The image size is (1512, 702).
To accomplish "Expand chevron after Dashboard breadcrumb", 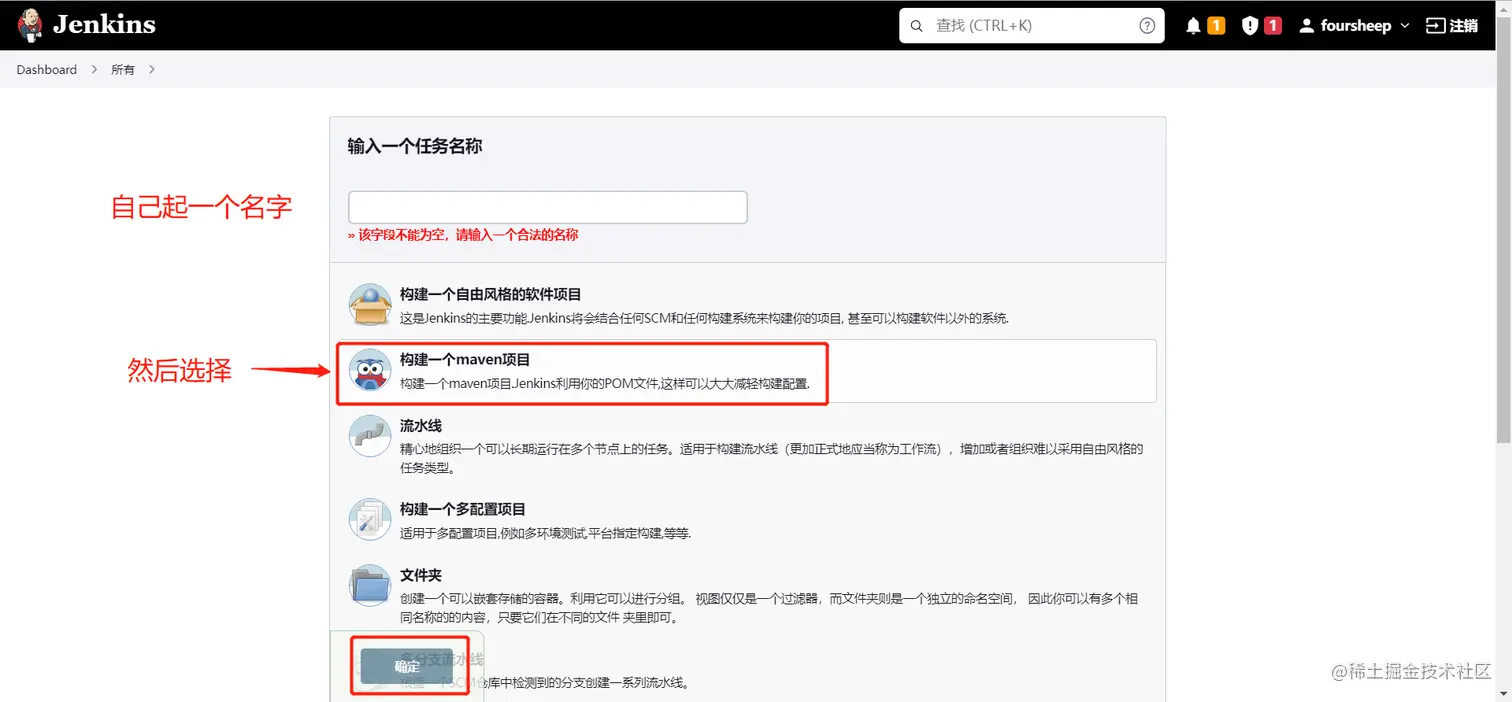I will tap(93, 70).
